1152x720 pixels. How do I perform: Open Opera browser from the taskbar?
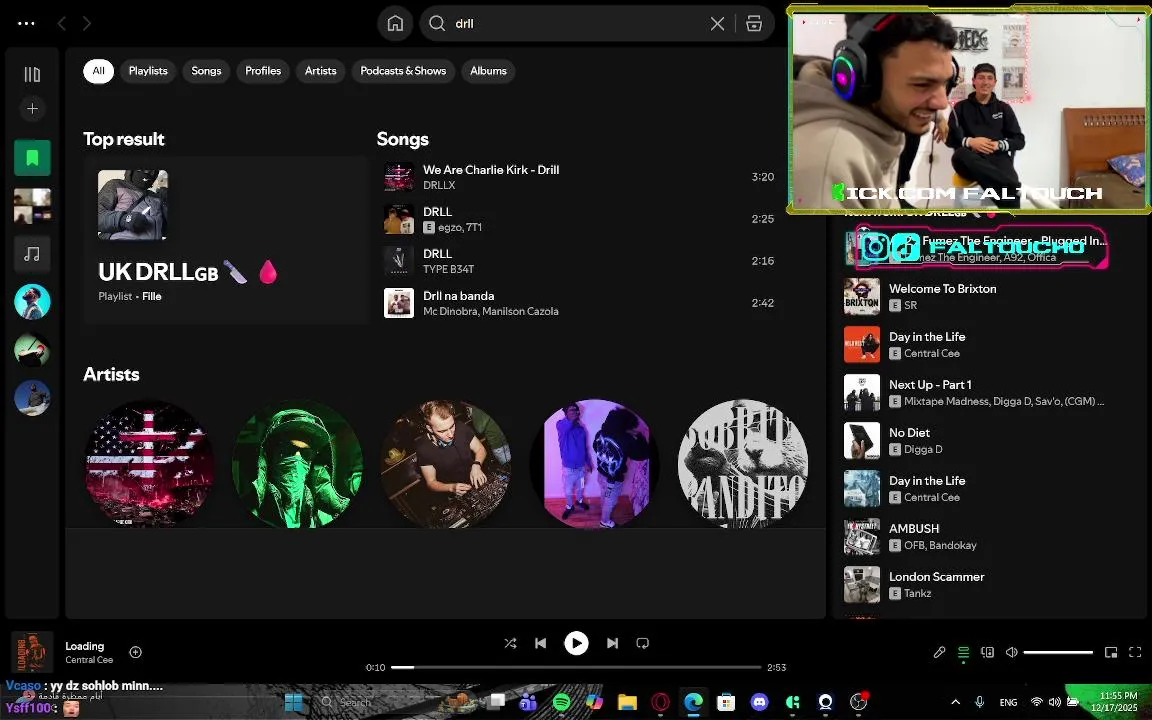(660, 702)
